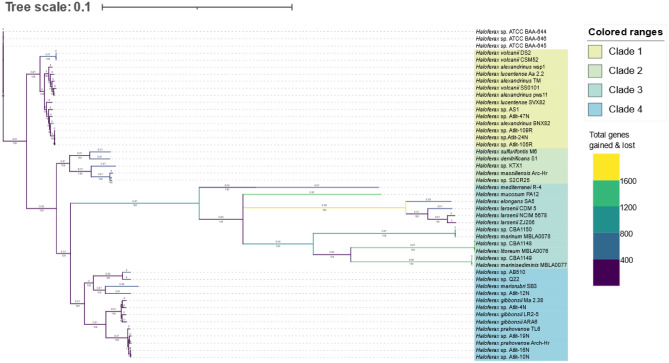
Task: Select the Clade 3 legend swatch
Action: point(595,90)
